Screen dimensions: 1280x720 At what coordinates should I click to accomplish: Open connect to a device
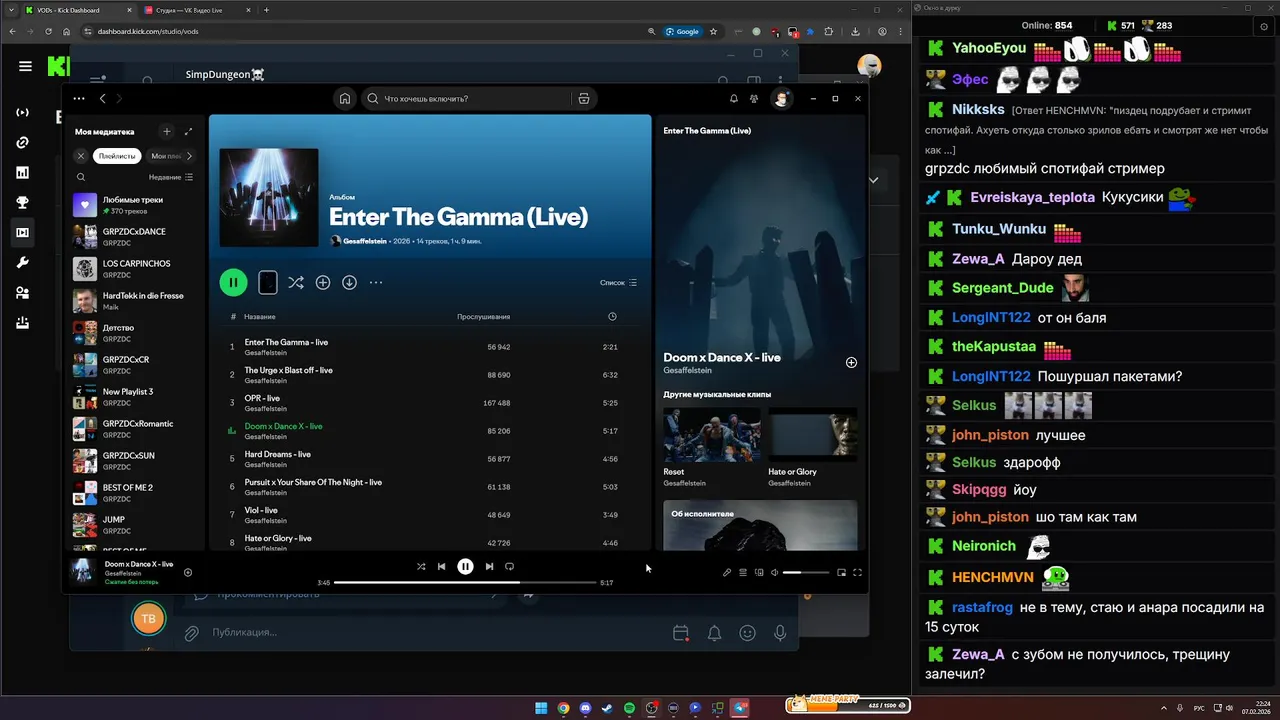(x=759, y=573)
